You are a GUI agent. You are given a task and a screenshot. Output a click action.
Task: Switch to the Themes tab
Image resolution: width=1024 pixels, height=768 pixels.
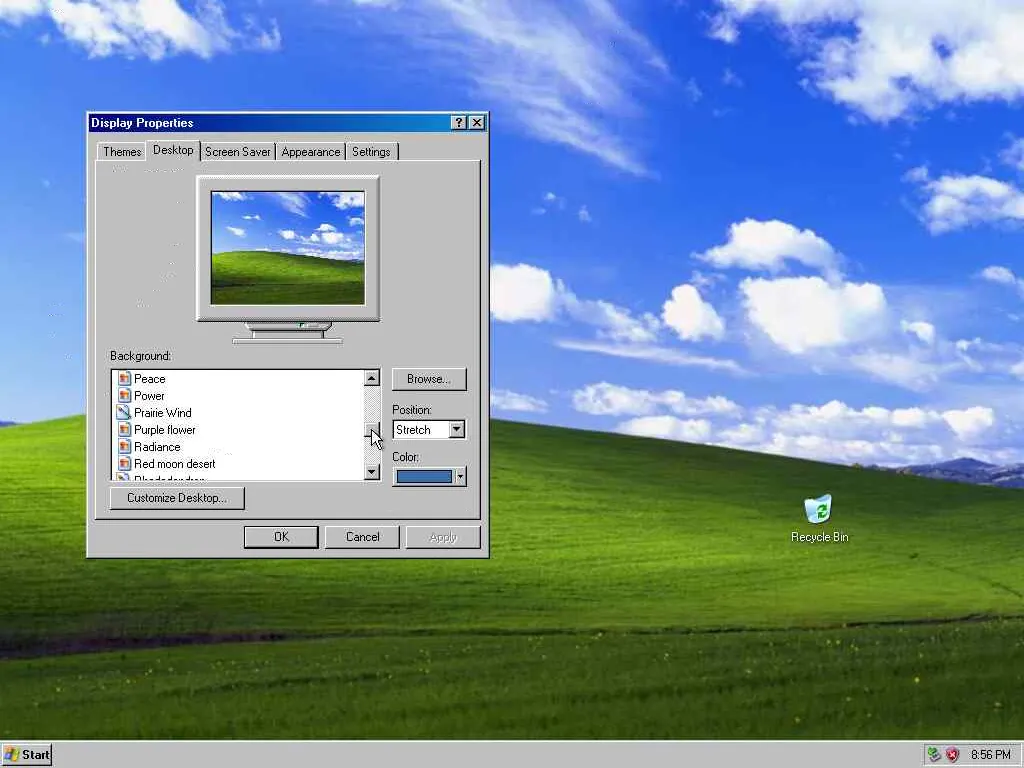[x=122, y=152]
